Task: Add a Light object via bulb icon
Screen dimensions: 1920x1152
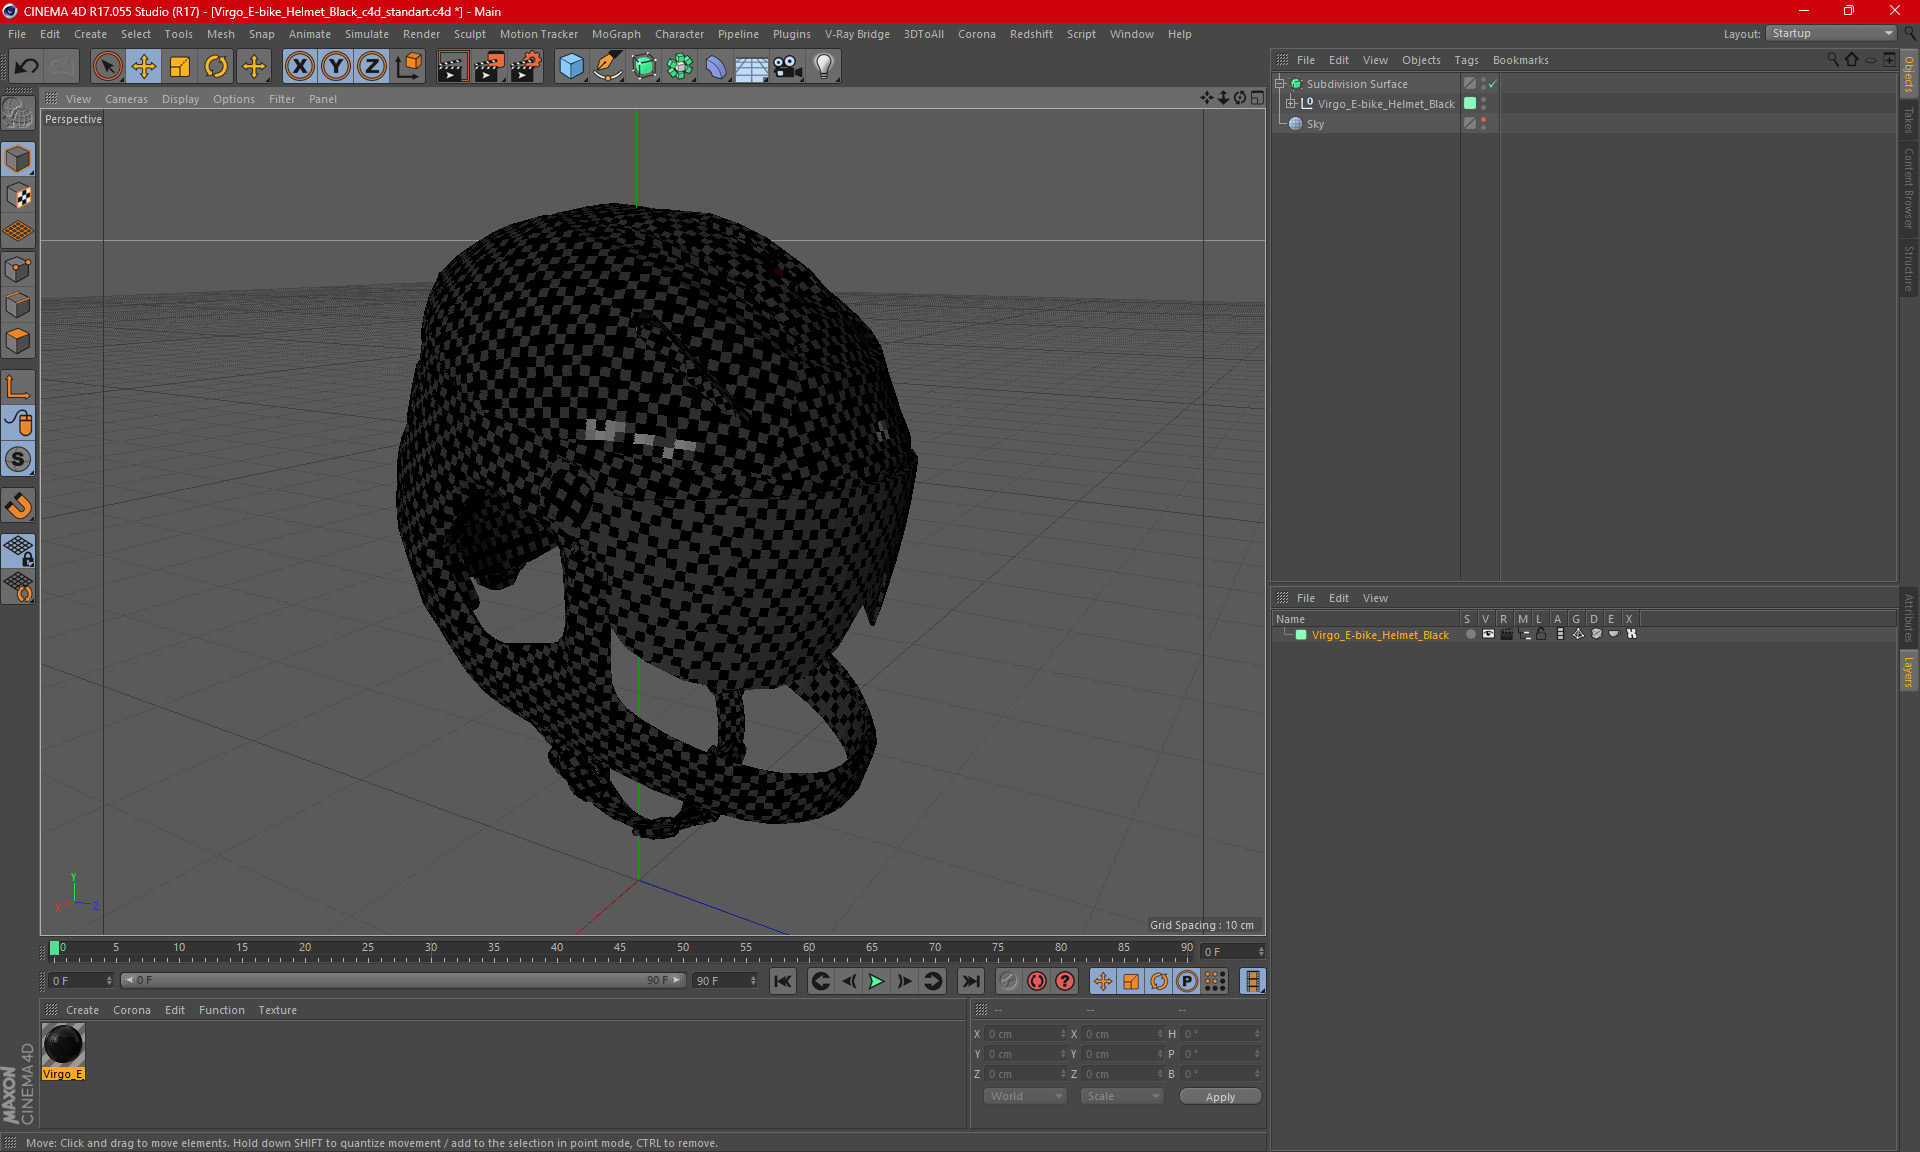Action: (823, 66)
